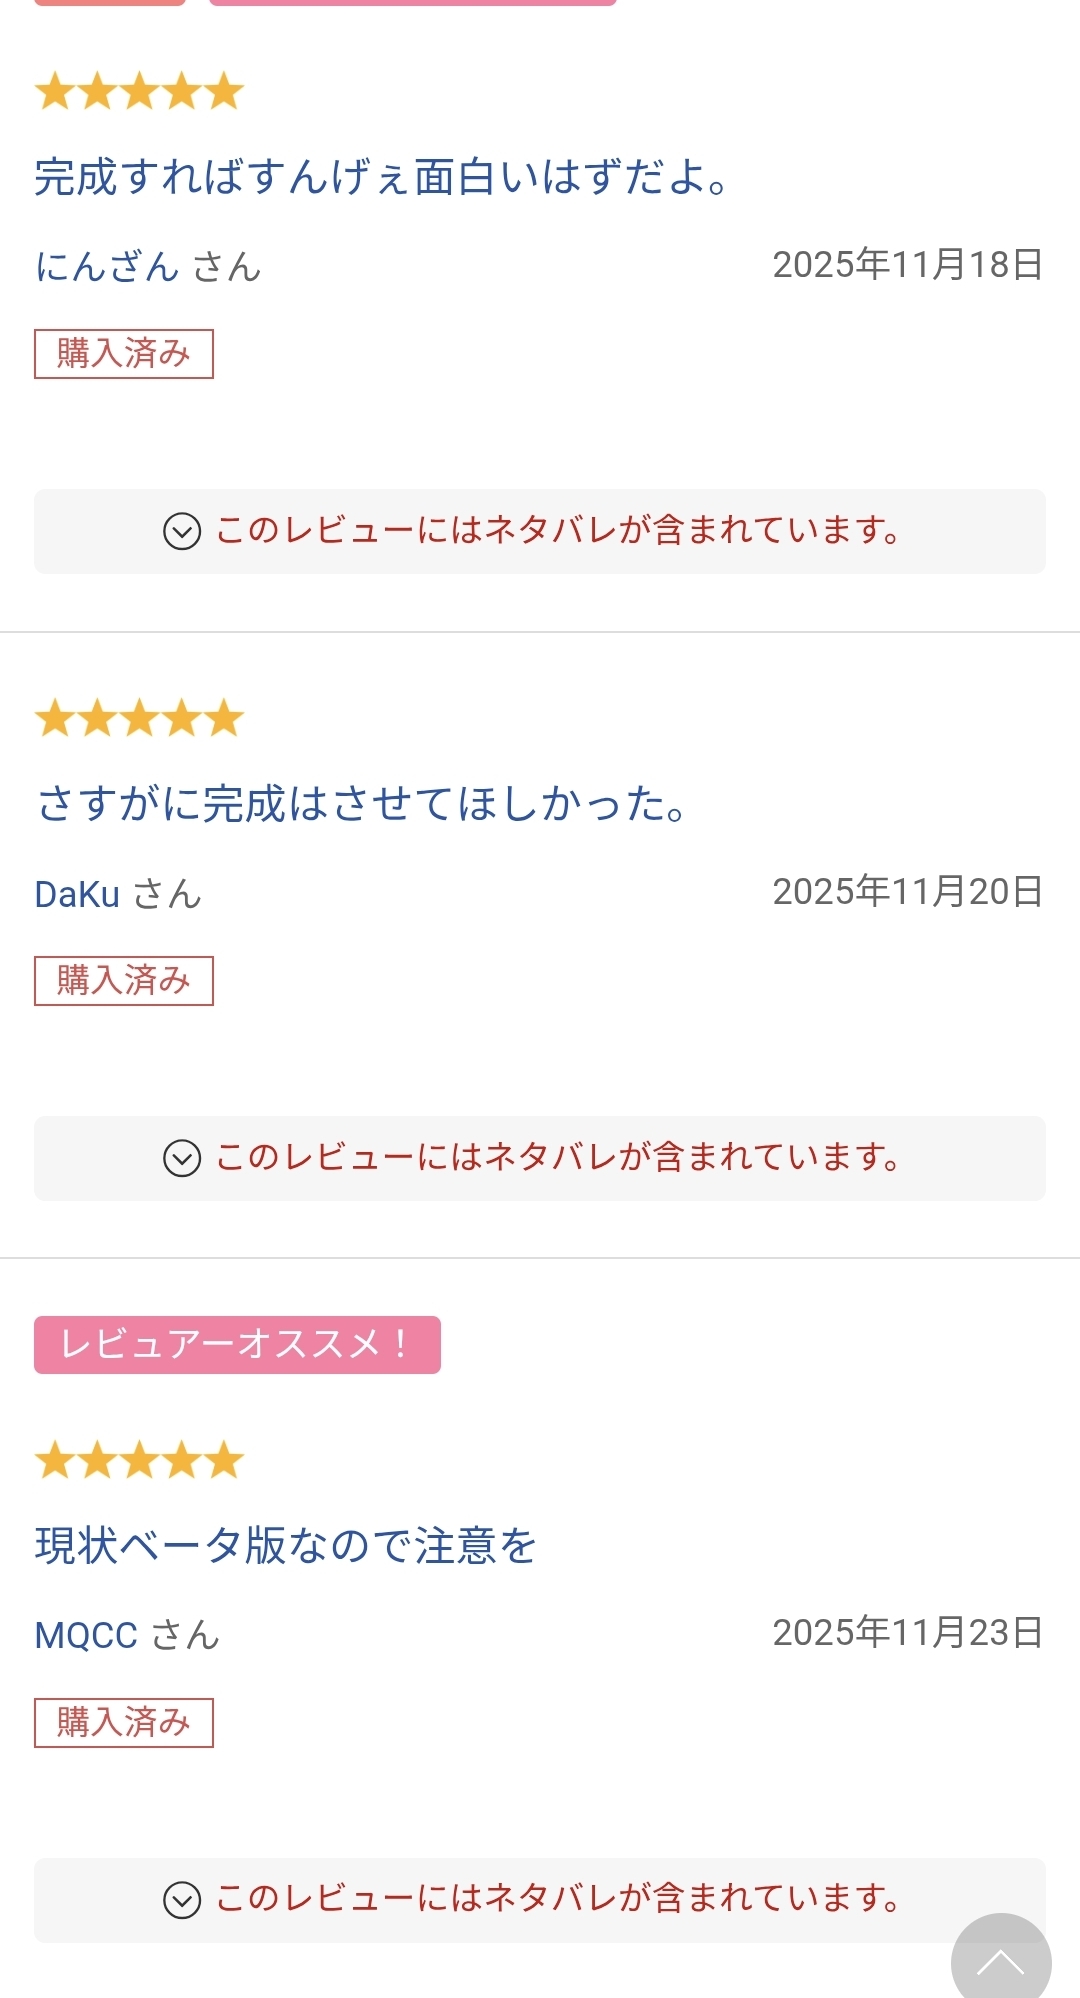This screenshot has width=1080, height=1998.
Task: Click five-star rating on MQCC's review
Action: (x=139, y=1461)
